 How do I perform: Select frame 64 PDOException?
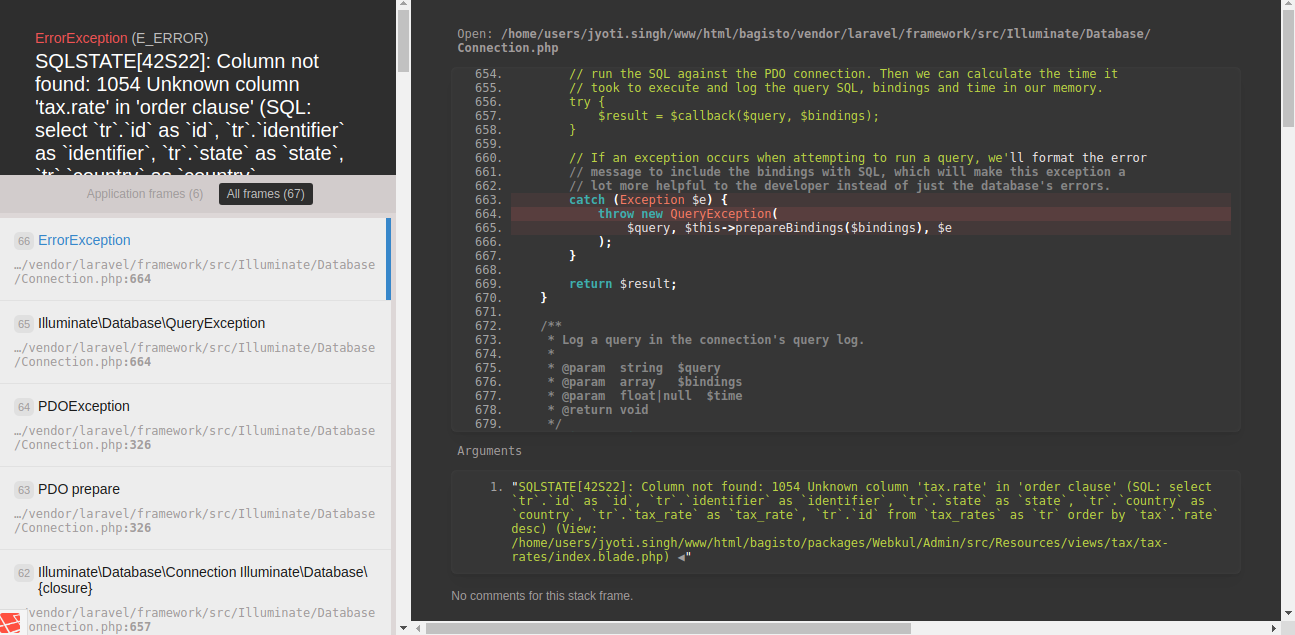pyautogui.click(x=195, y=425)
